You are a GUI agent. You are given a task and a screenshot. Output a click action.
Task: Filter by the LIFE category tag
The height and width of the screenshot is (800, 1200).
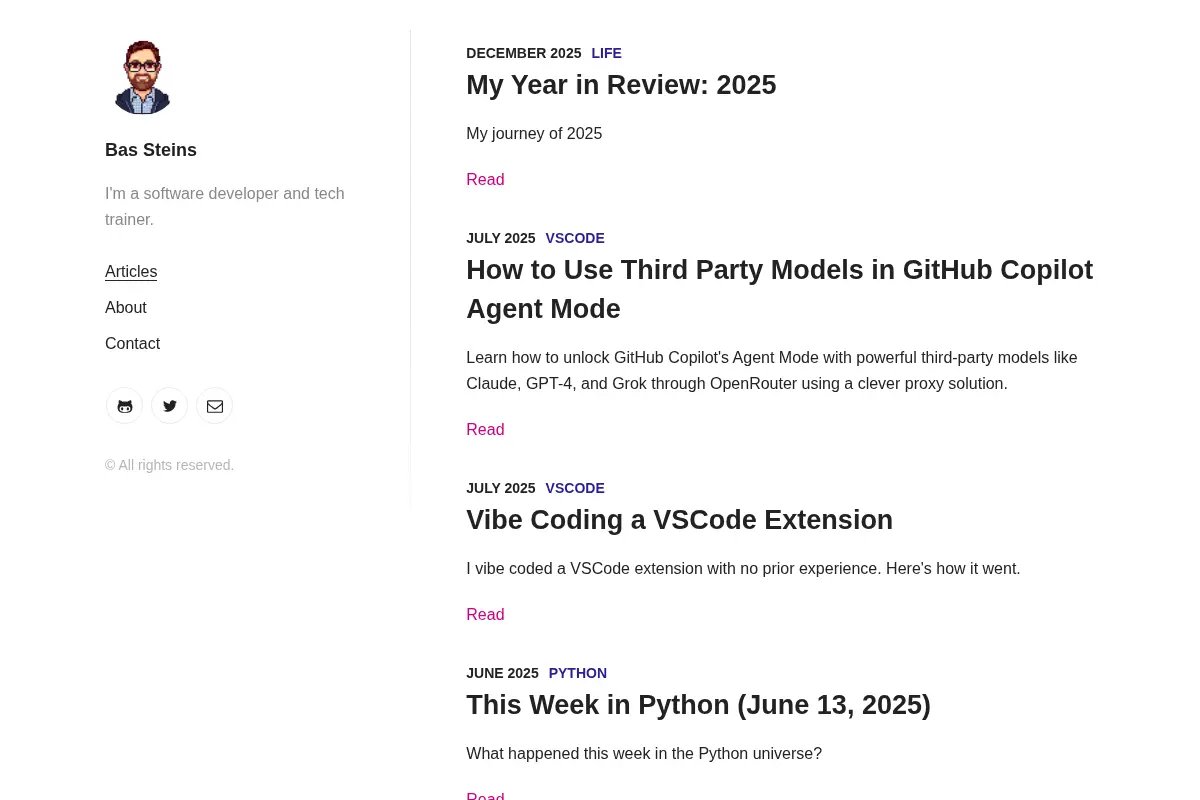click(x=606, y=53)
